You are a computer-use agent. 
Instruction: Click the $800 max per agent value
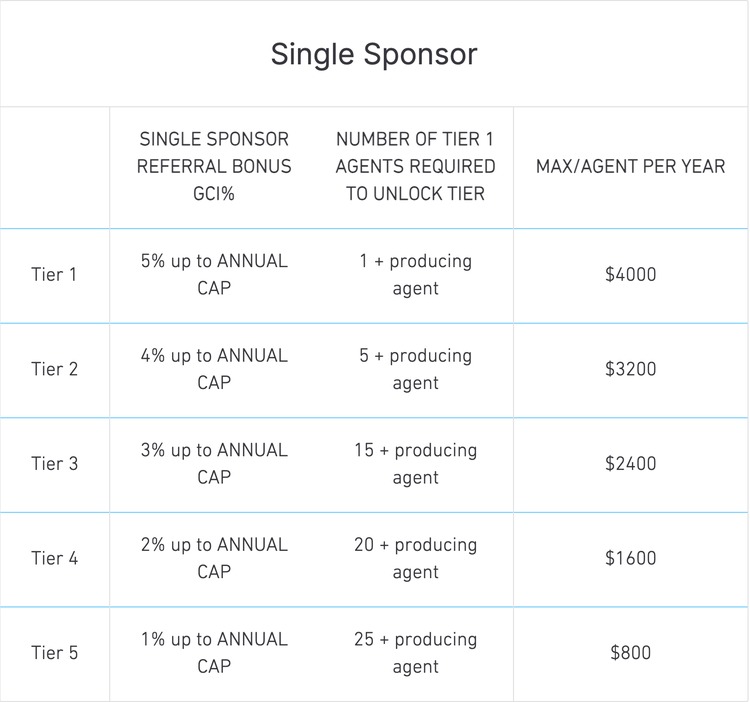[630, 653]
